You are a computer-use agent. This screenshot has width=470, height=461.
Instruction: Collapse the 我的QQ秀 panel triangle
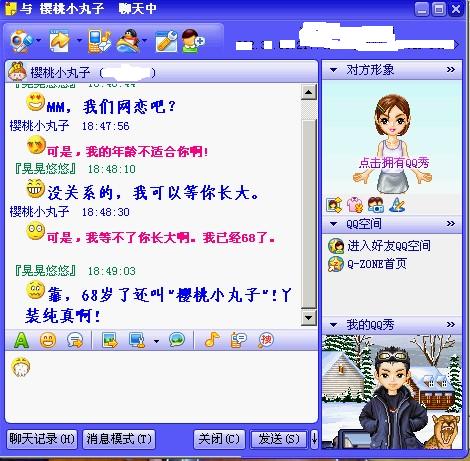pos(333,325)
